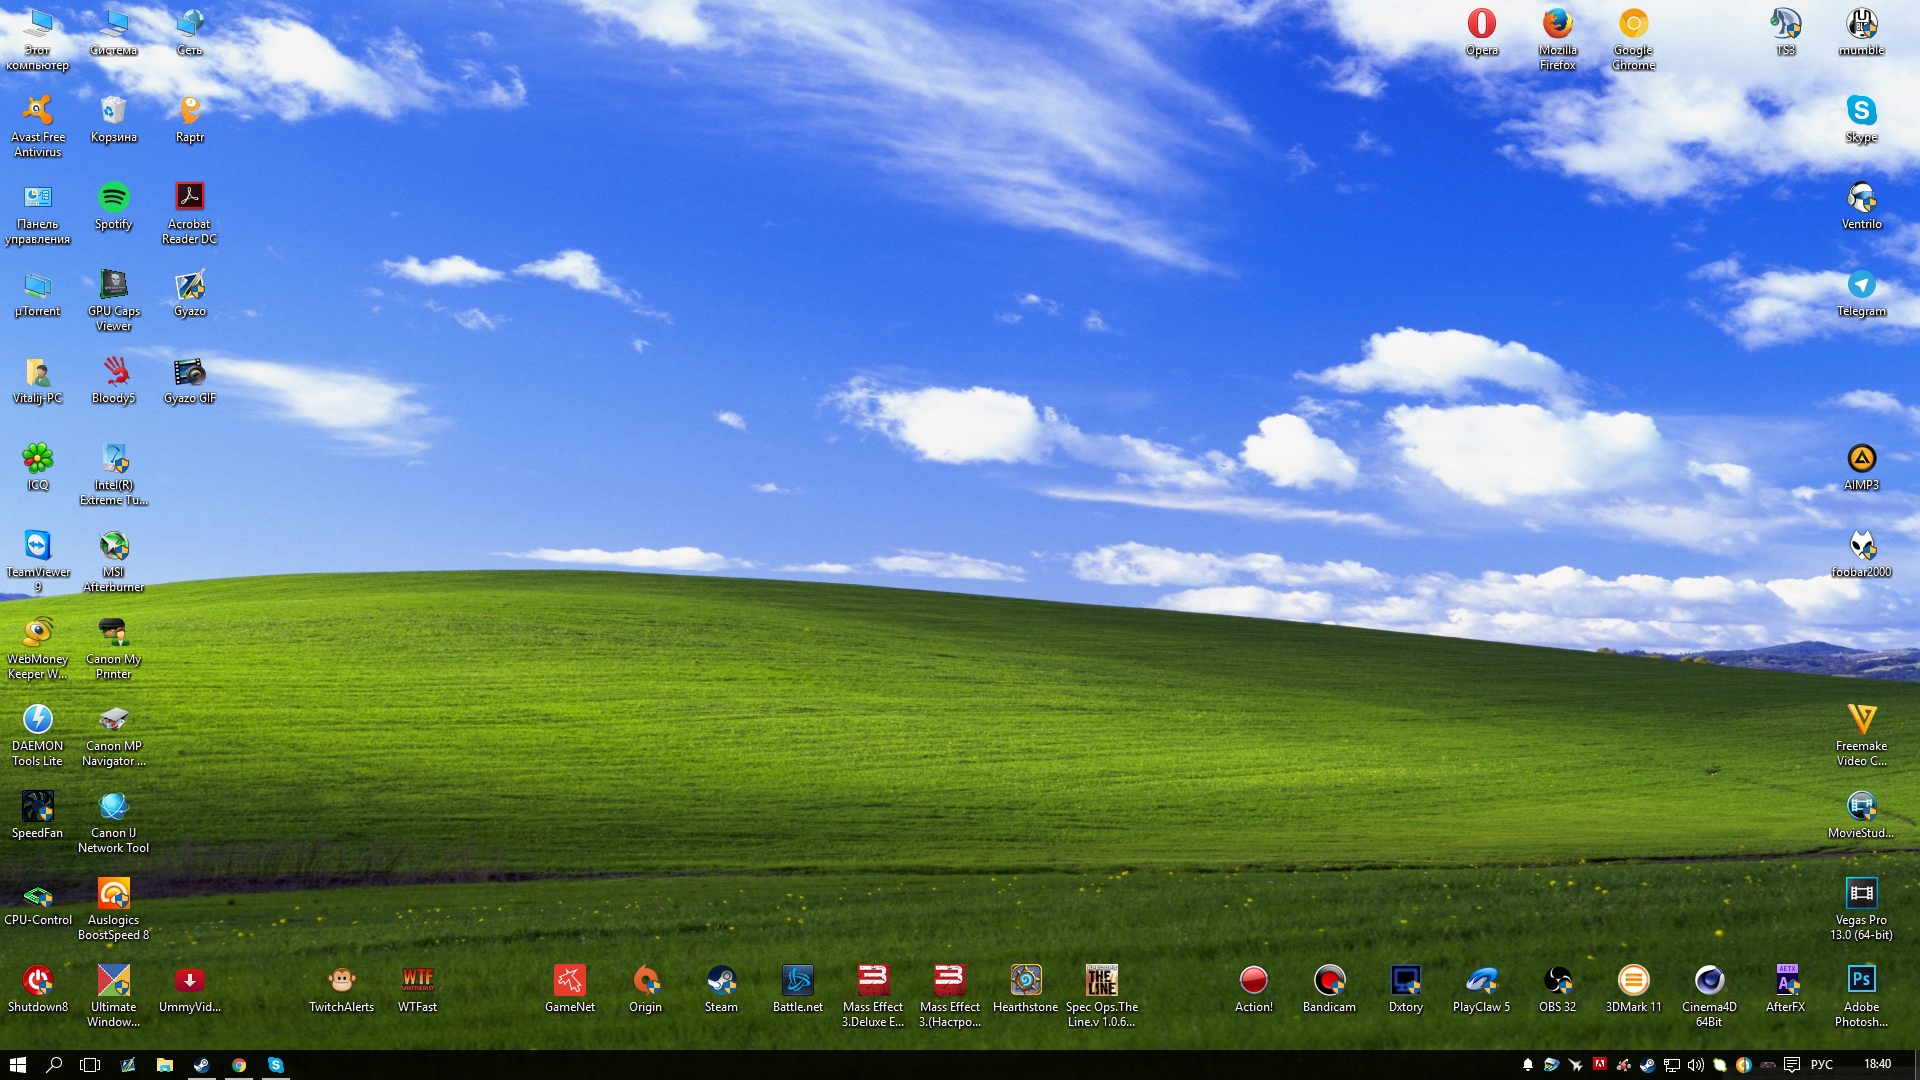Select the Steam desktop icon

pos(721,980)
